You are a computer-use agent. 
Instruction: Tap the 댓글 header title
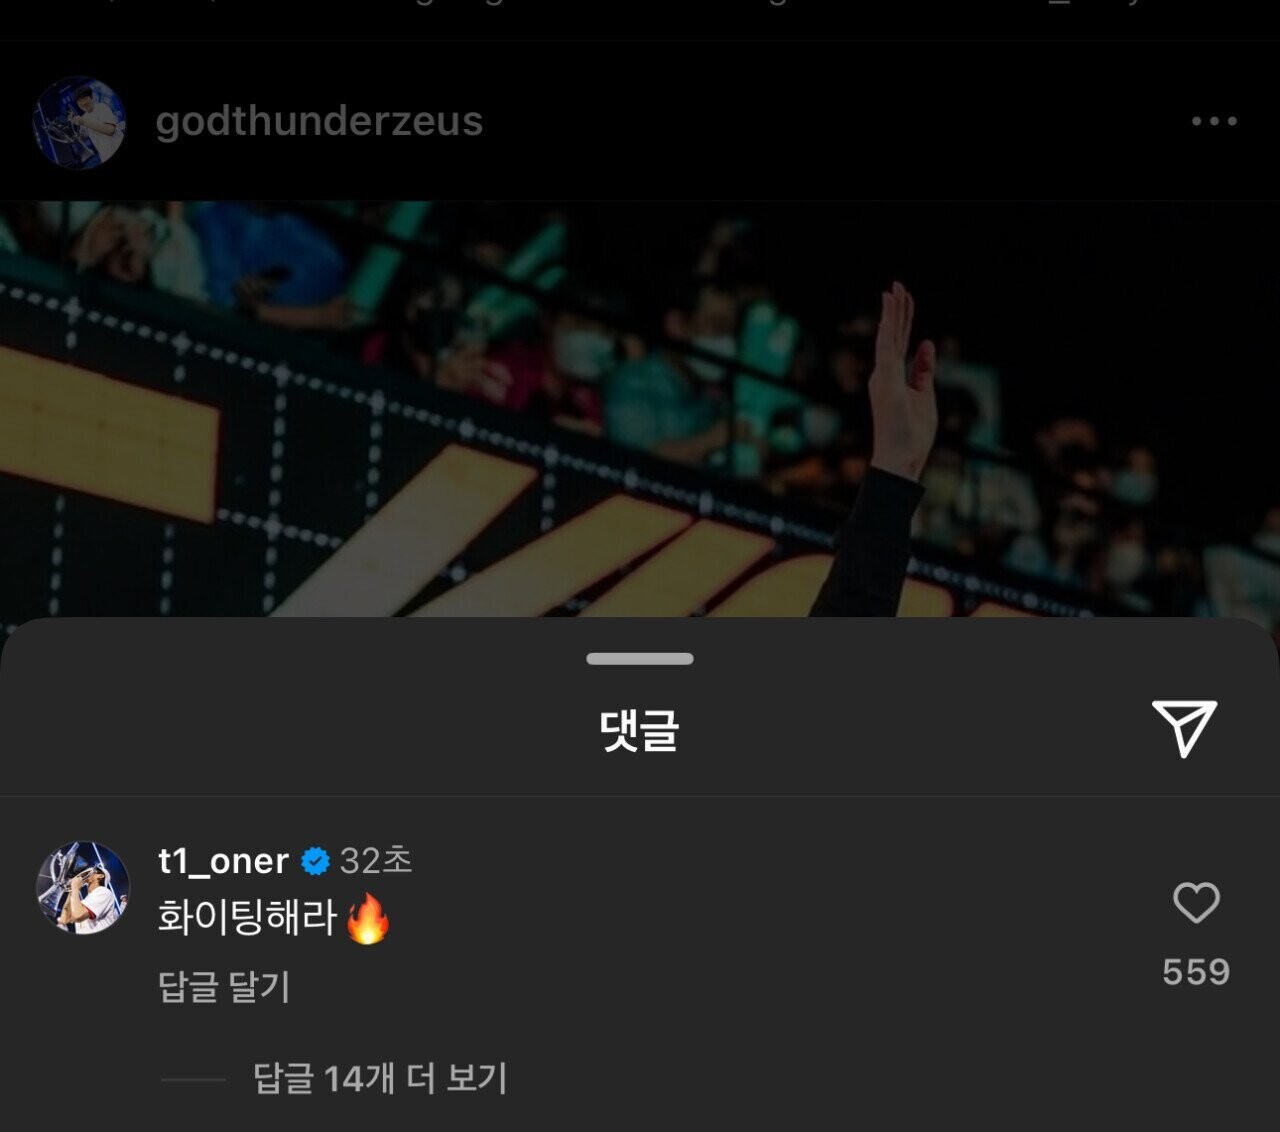click(x=640, y=730)
